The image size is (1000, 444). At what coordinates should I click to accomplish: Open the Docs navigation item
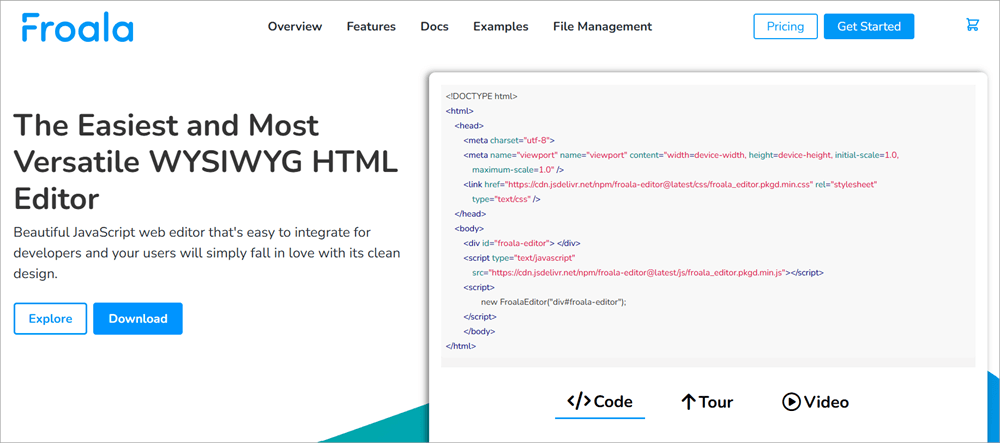tap(434, 27)
